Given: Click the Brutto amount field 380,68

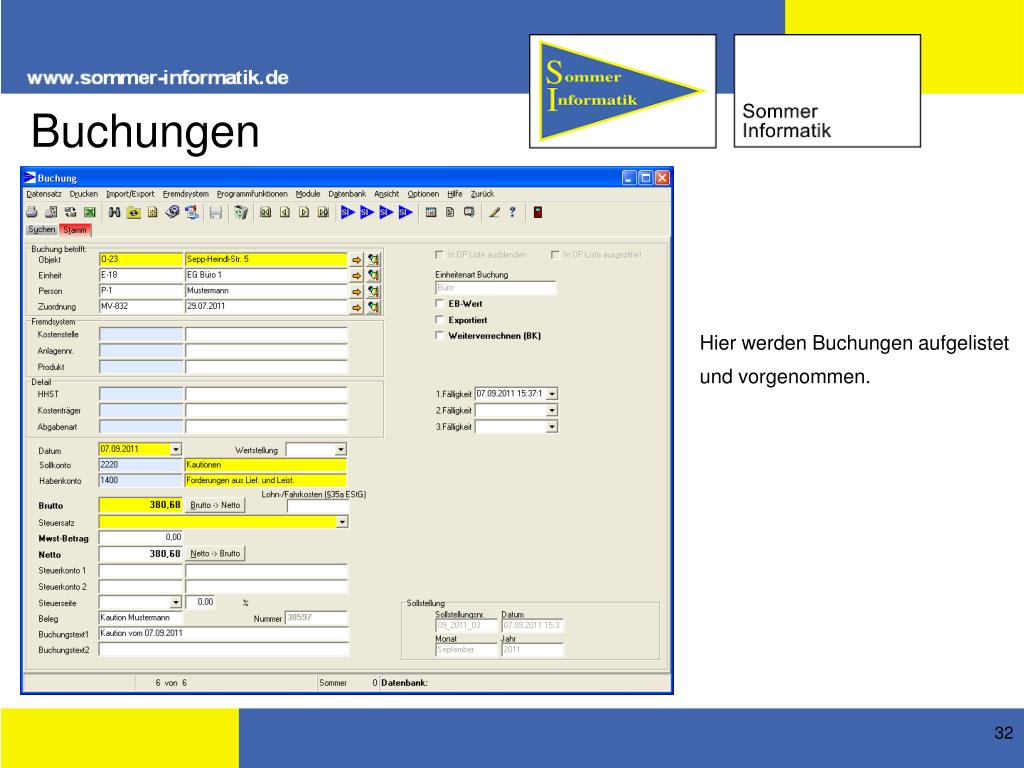Looking at the screenshot, I should pyautogui.click(x=140, y=505).
